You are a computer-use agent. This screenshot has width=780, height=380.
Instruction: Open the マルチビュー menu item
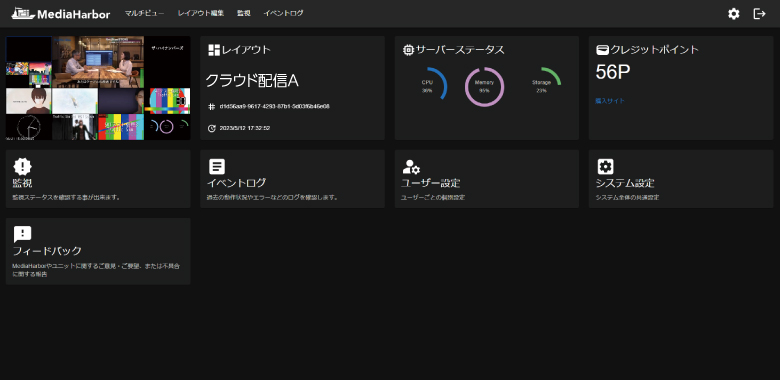[144, 13]
